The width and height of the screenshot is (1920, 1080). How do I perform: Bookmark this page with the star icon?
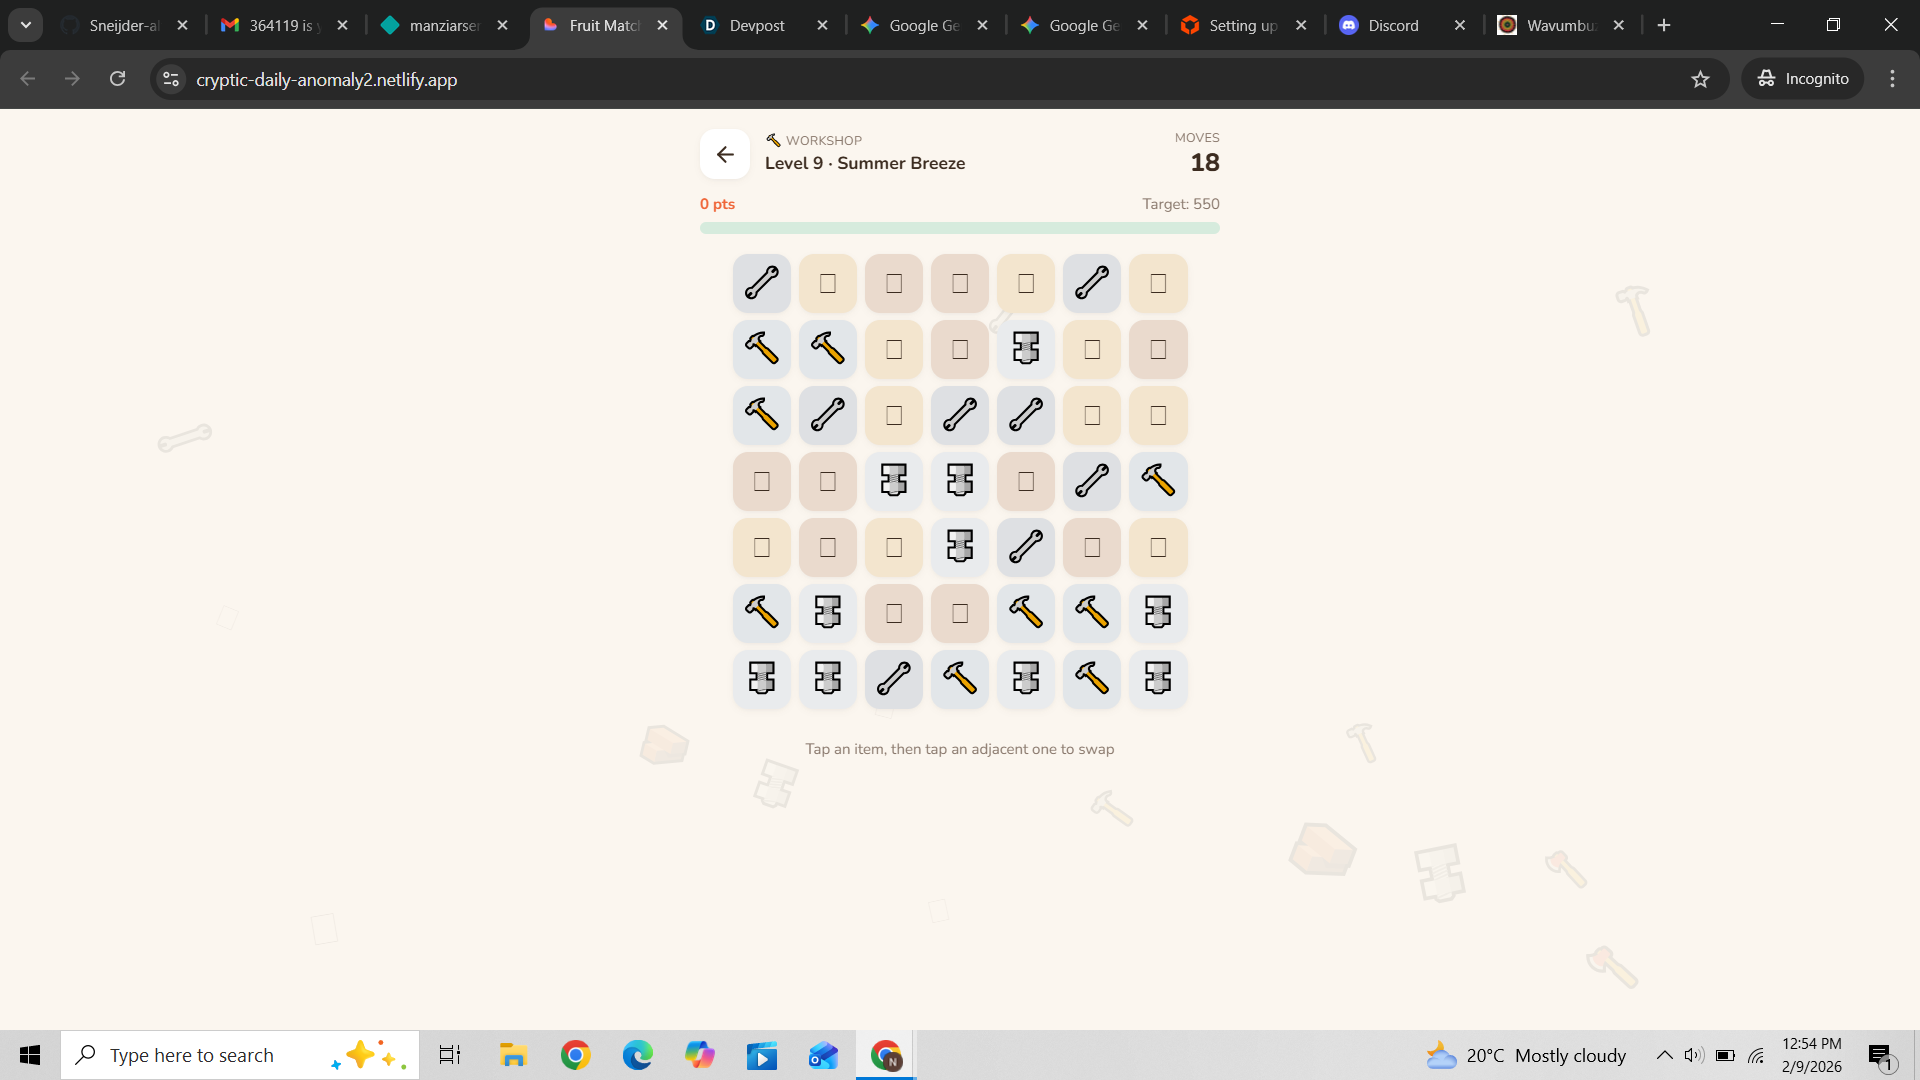1700,79
